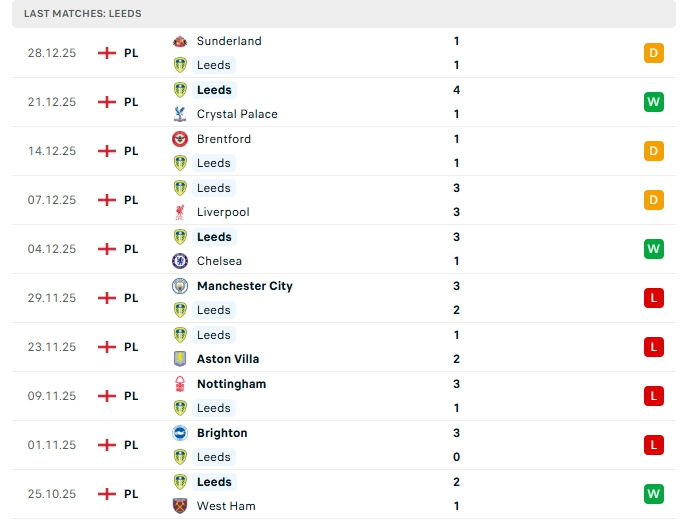Screen dimensions: 684x520
Task: Select the PL league label on 04.12.25 row
Action: [x=131, y=249]
